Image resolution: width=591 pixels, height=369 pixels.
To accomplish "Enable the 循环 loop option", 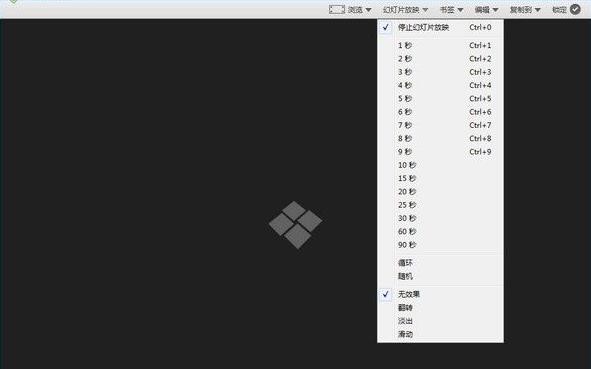I will point(440,263).
